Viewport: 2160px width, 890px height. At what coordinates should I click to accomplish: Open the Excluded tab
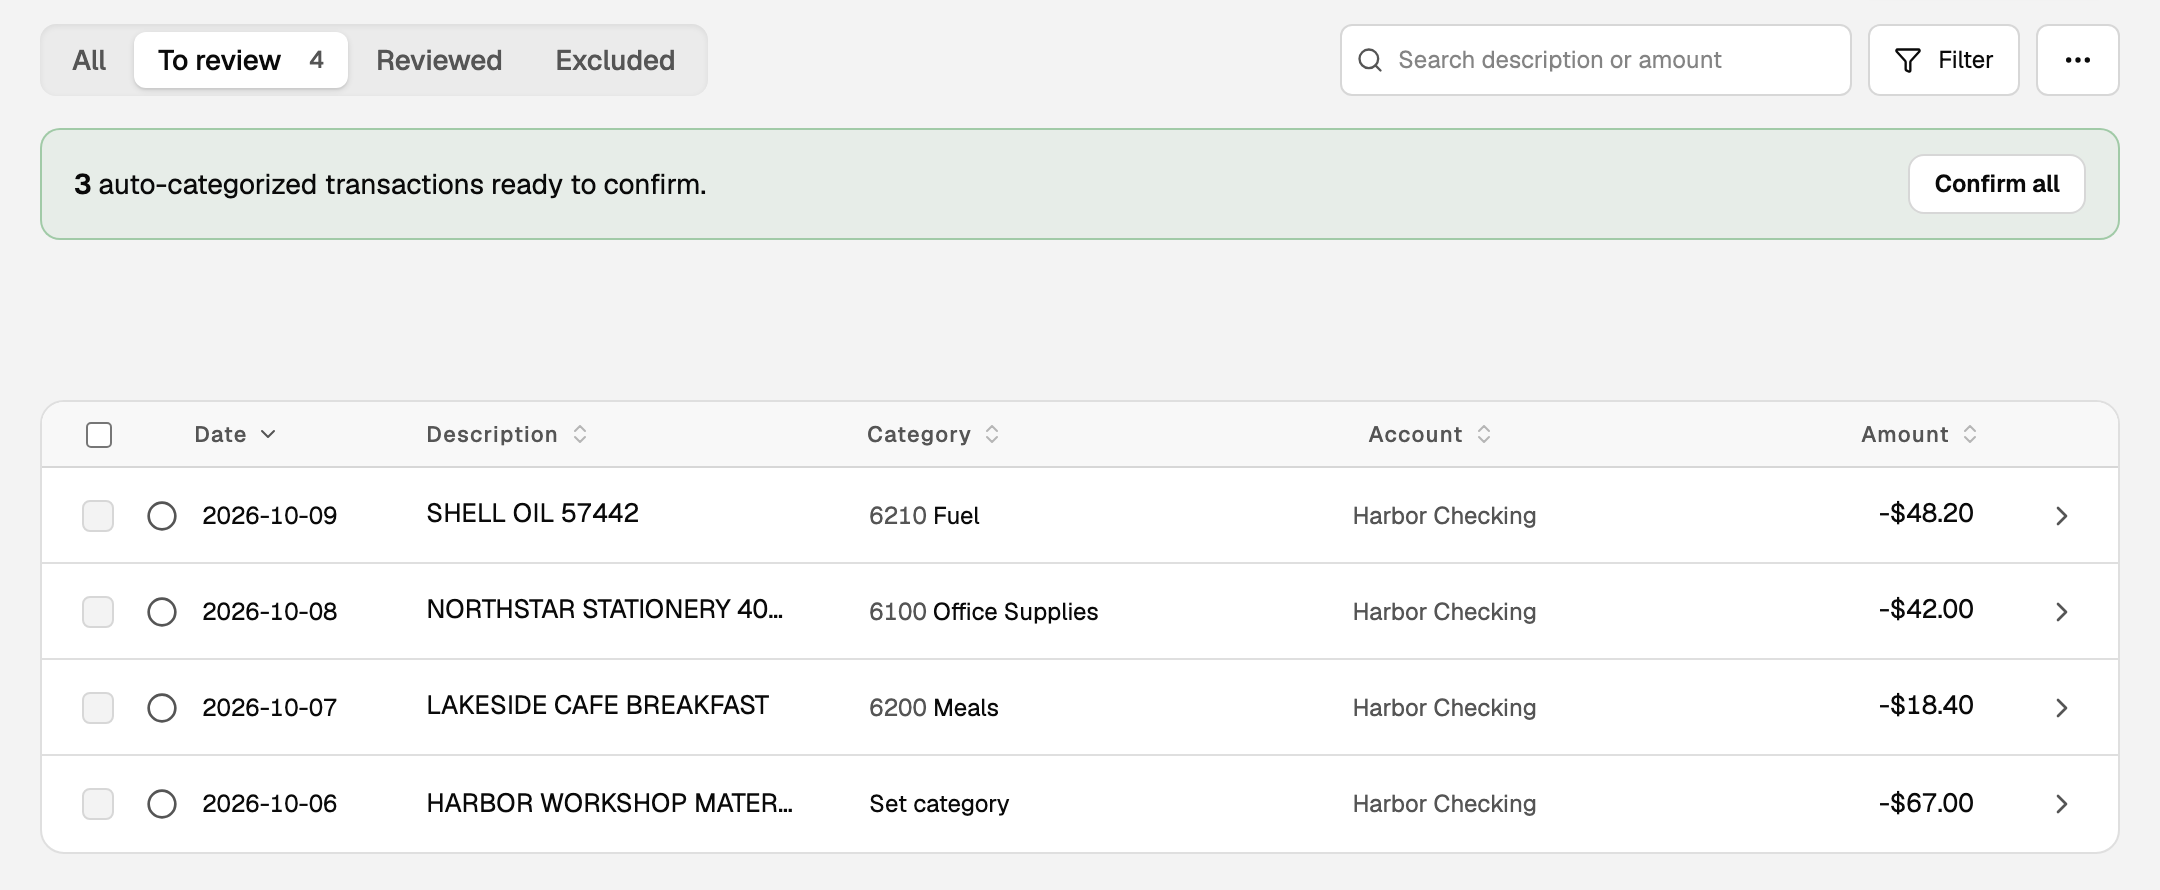pyautogui.click(x=615, y=60)
